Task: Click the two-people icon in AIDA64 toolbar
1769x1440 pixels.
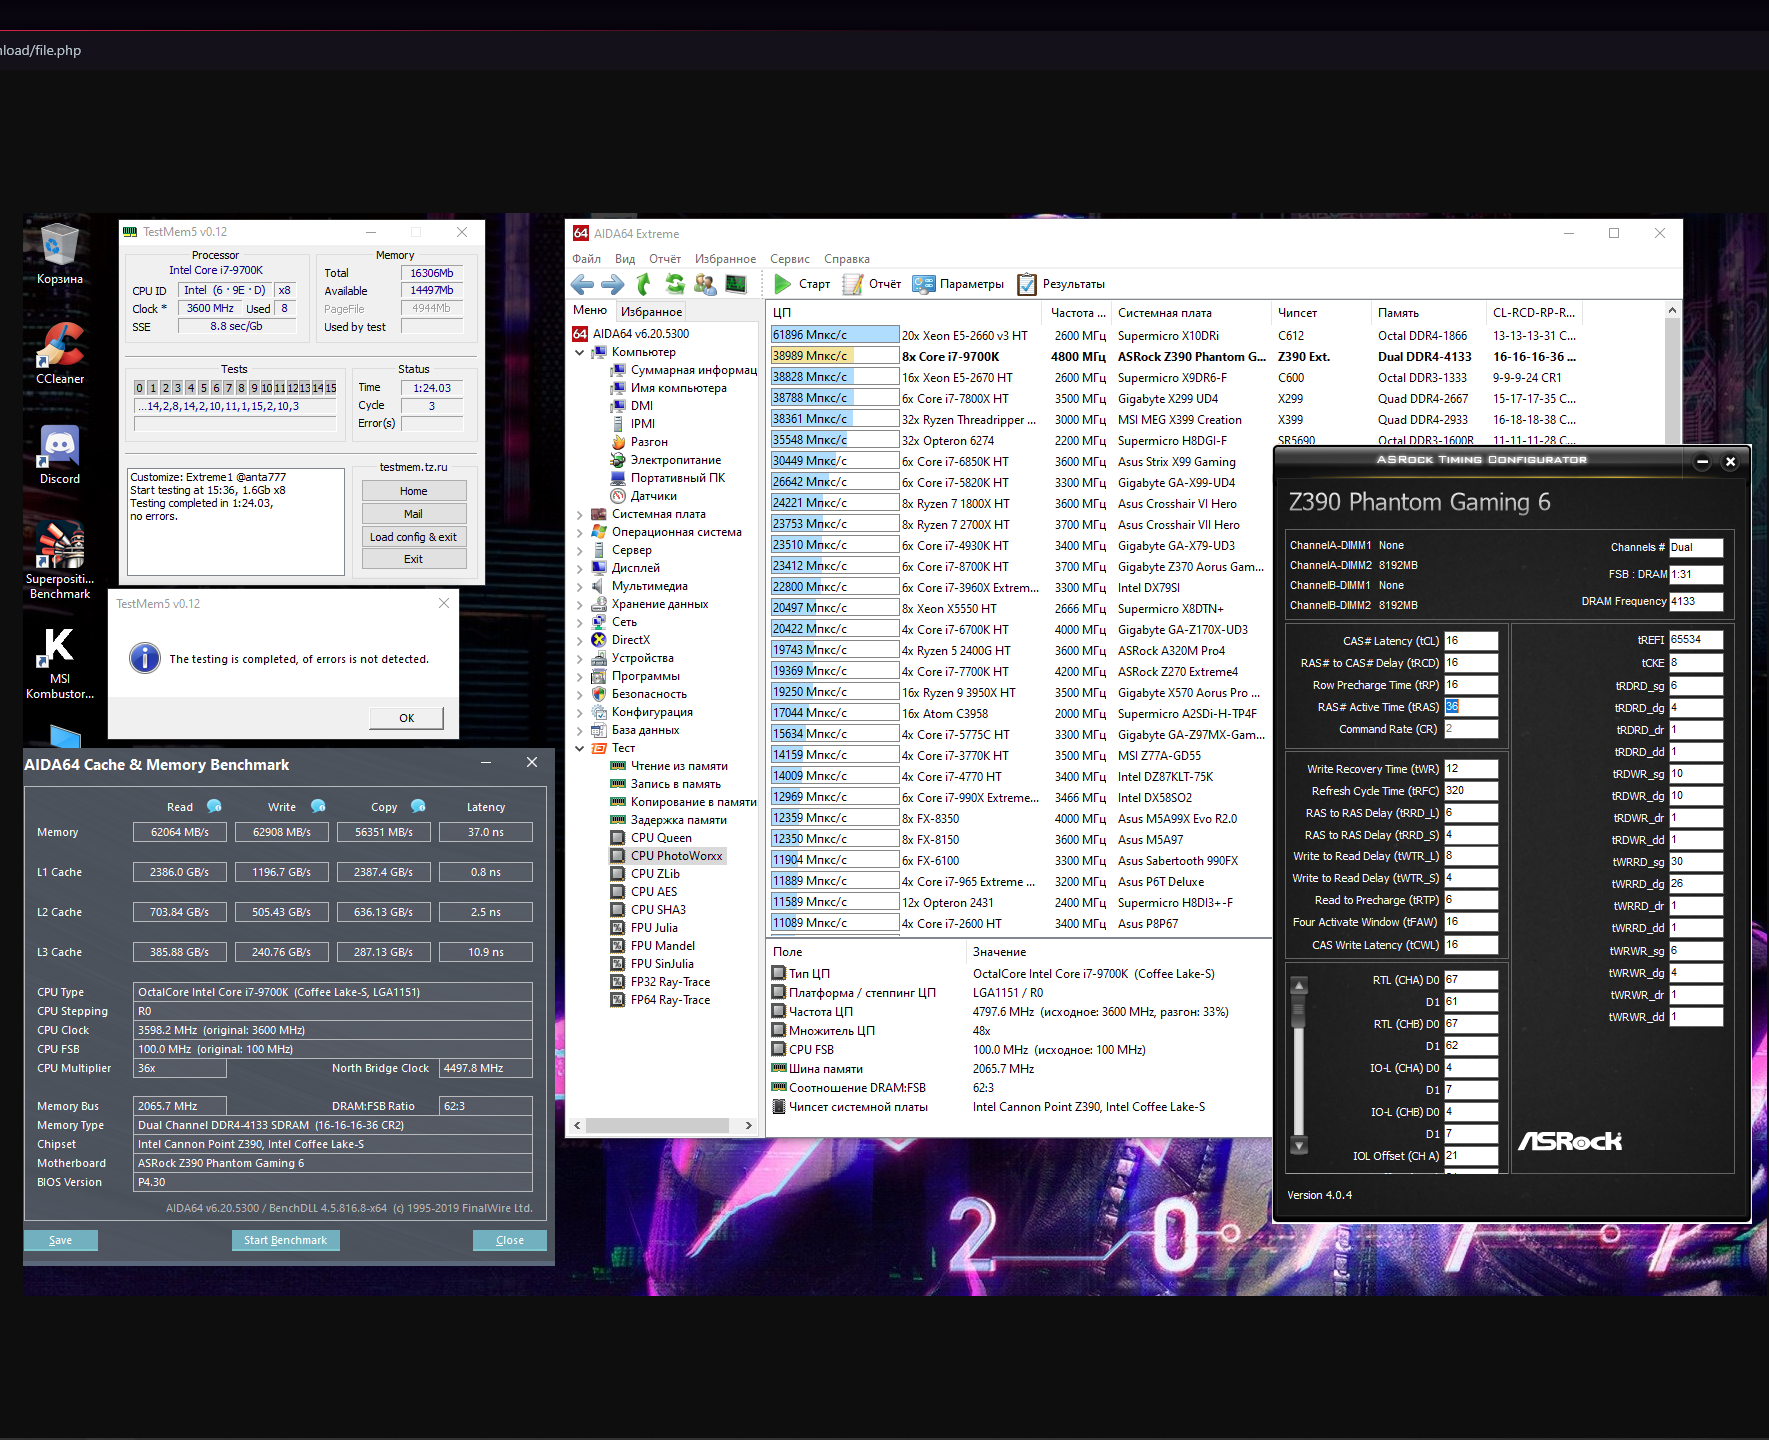Action: 705,285
